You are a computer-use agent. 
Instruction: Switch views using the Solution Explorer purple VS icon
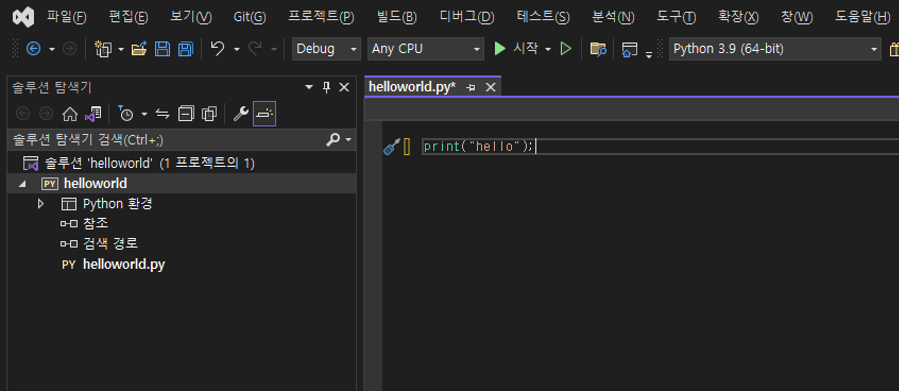point(93,114)
